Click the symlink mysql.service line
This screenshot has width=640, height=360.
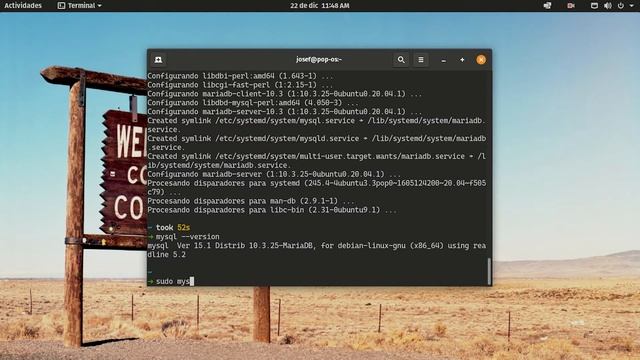[x=316, y=121]
